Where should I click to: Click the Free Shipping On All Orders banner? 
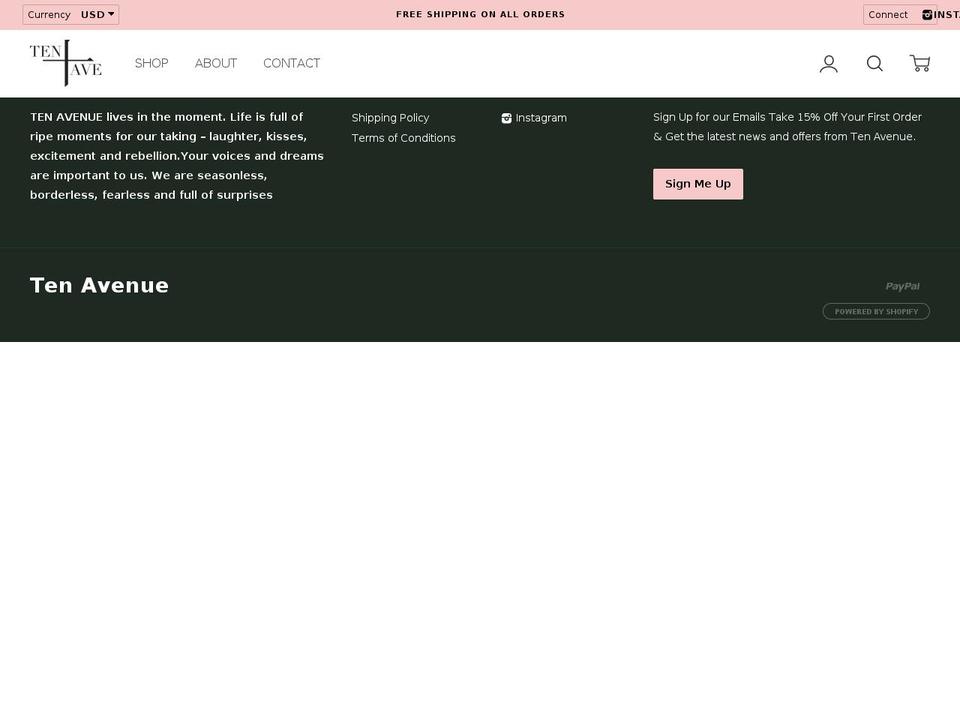pos(480,14)
